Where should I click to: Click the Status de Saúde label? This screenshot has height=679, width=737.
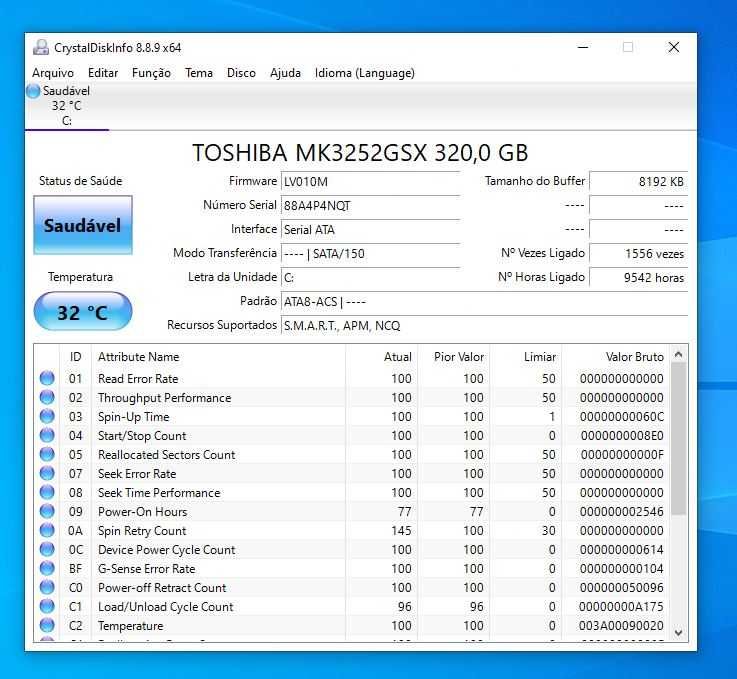point(80,181)
